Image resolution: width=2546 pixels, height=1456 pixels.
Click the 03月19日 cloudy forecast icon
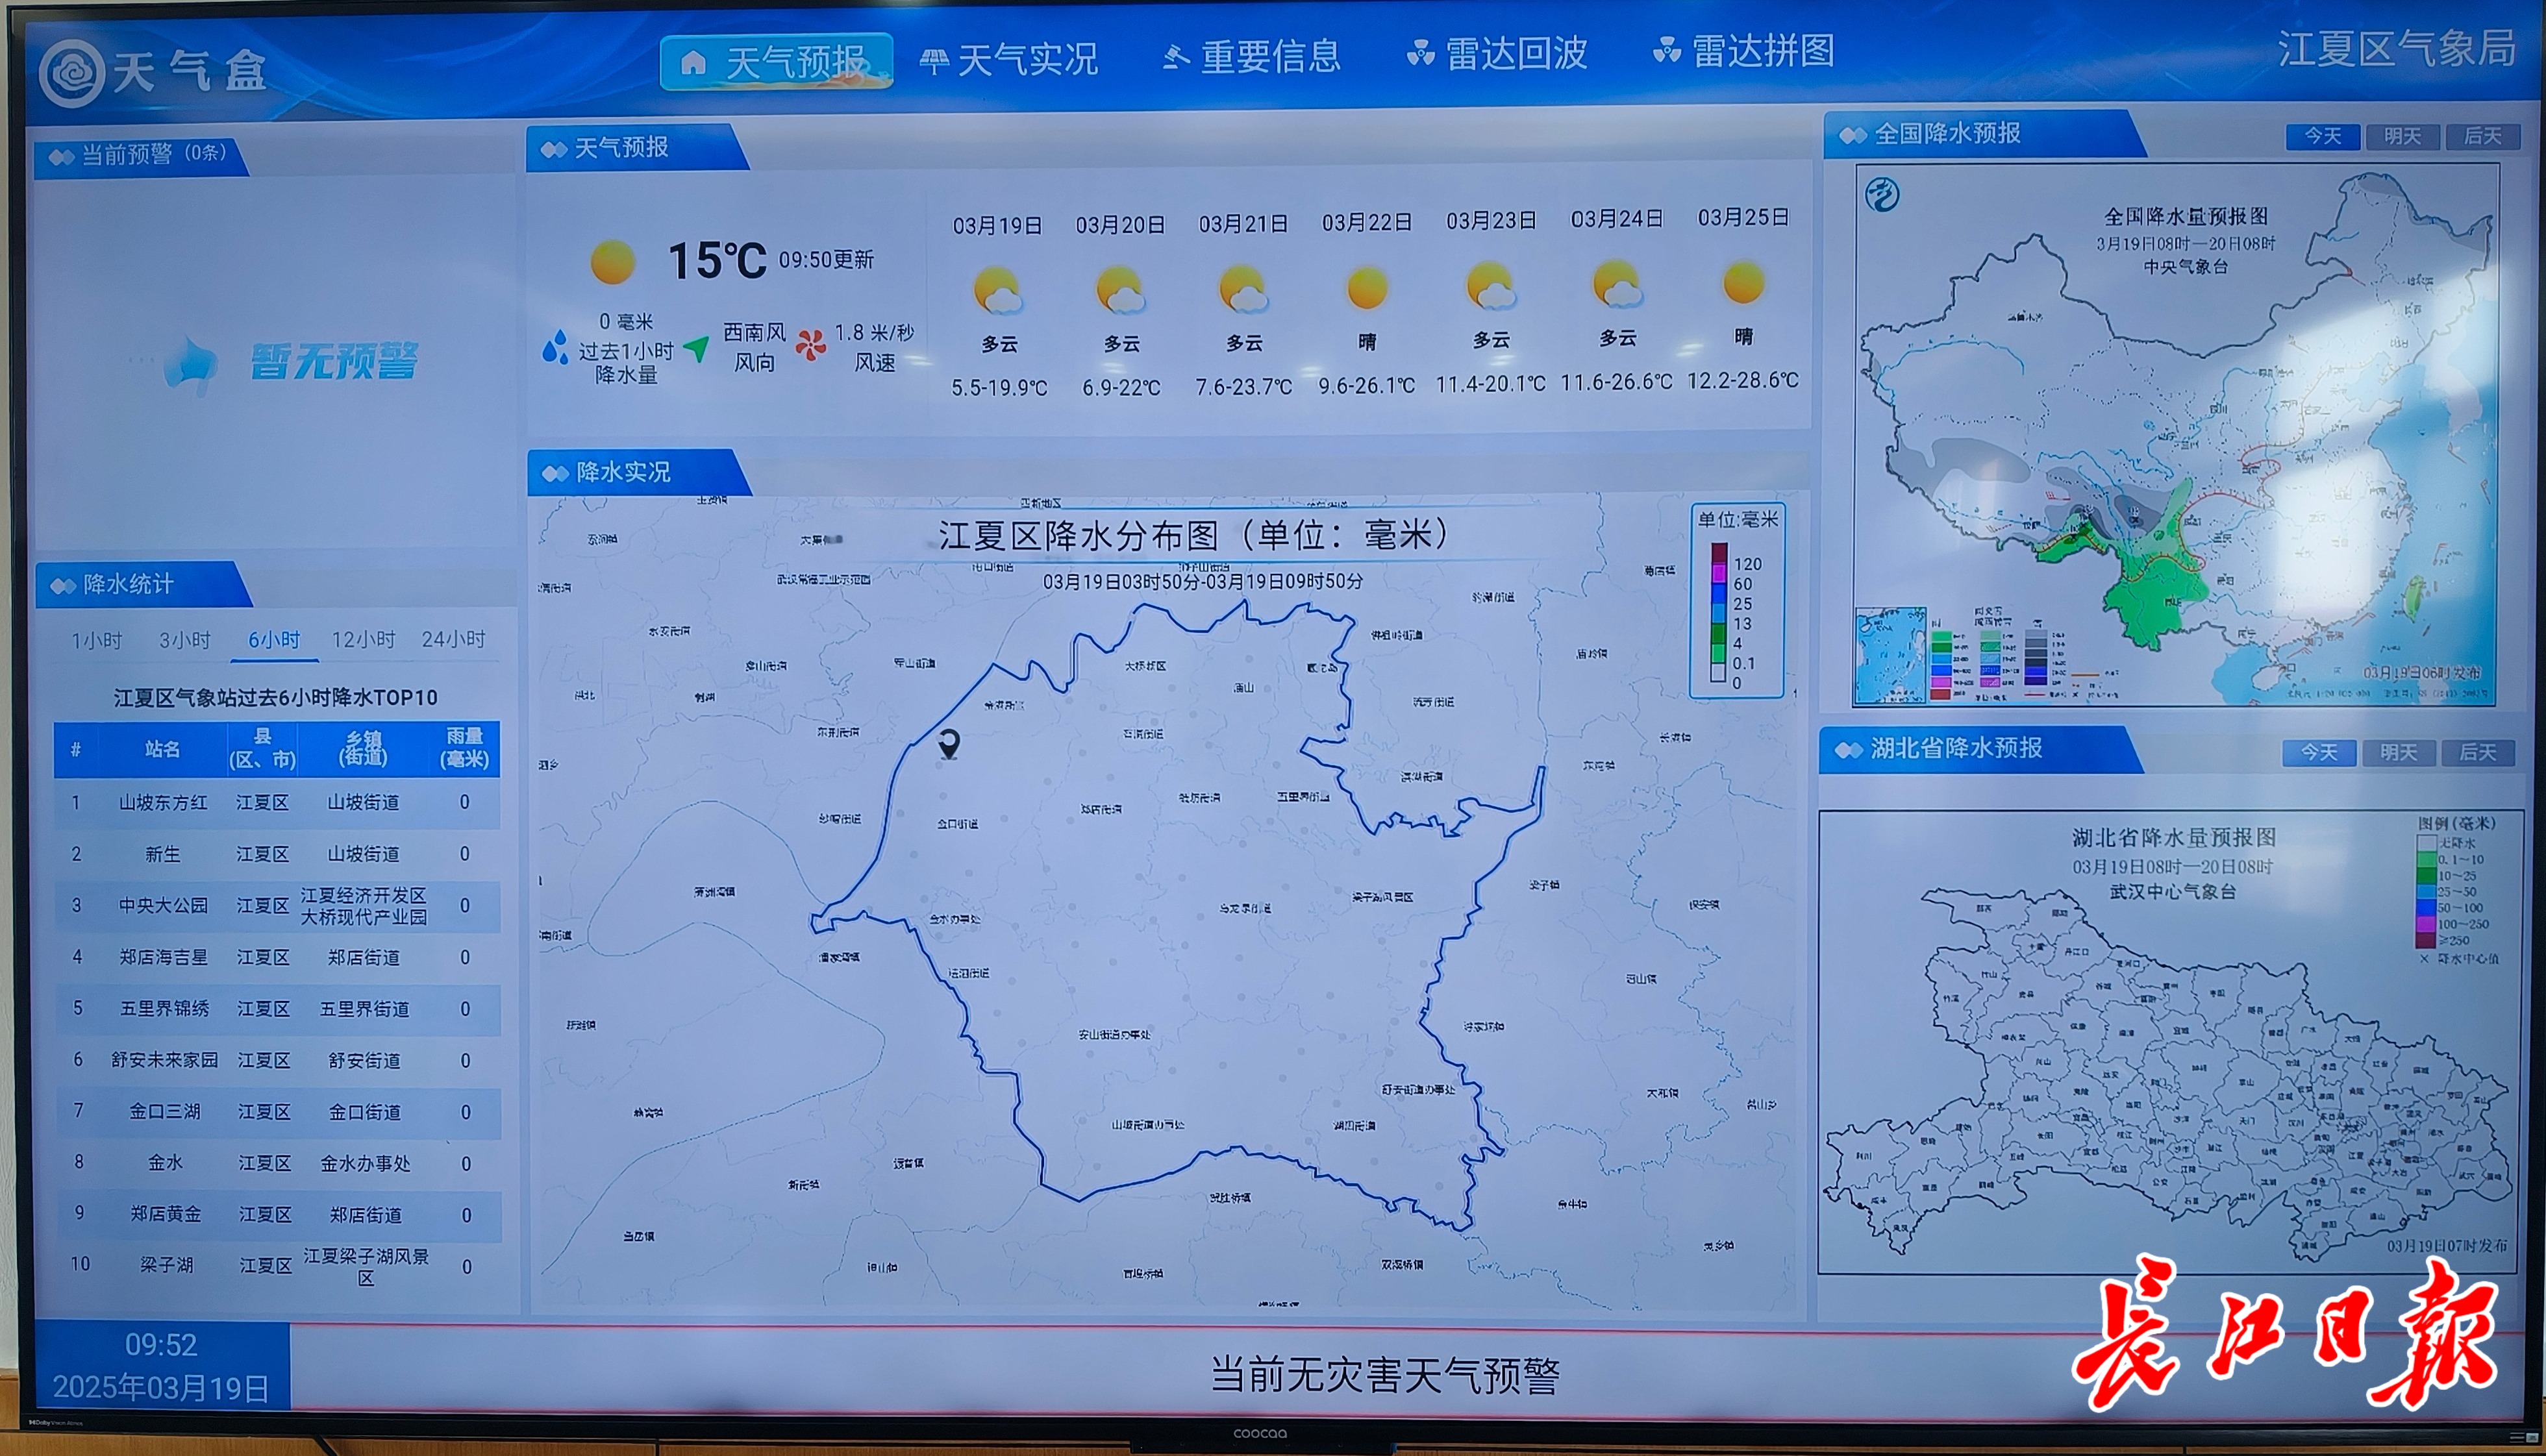(997, 291)
